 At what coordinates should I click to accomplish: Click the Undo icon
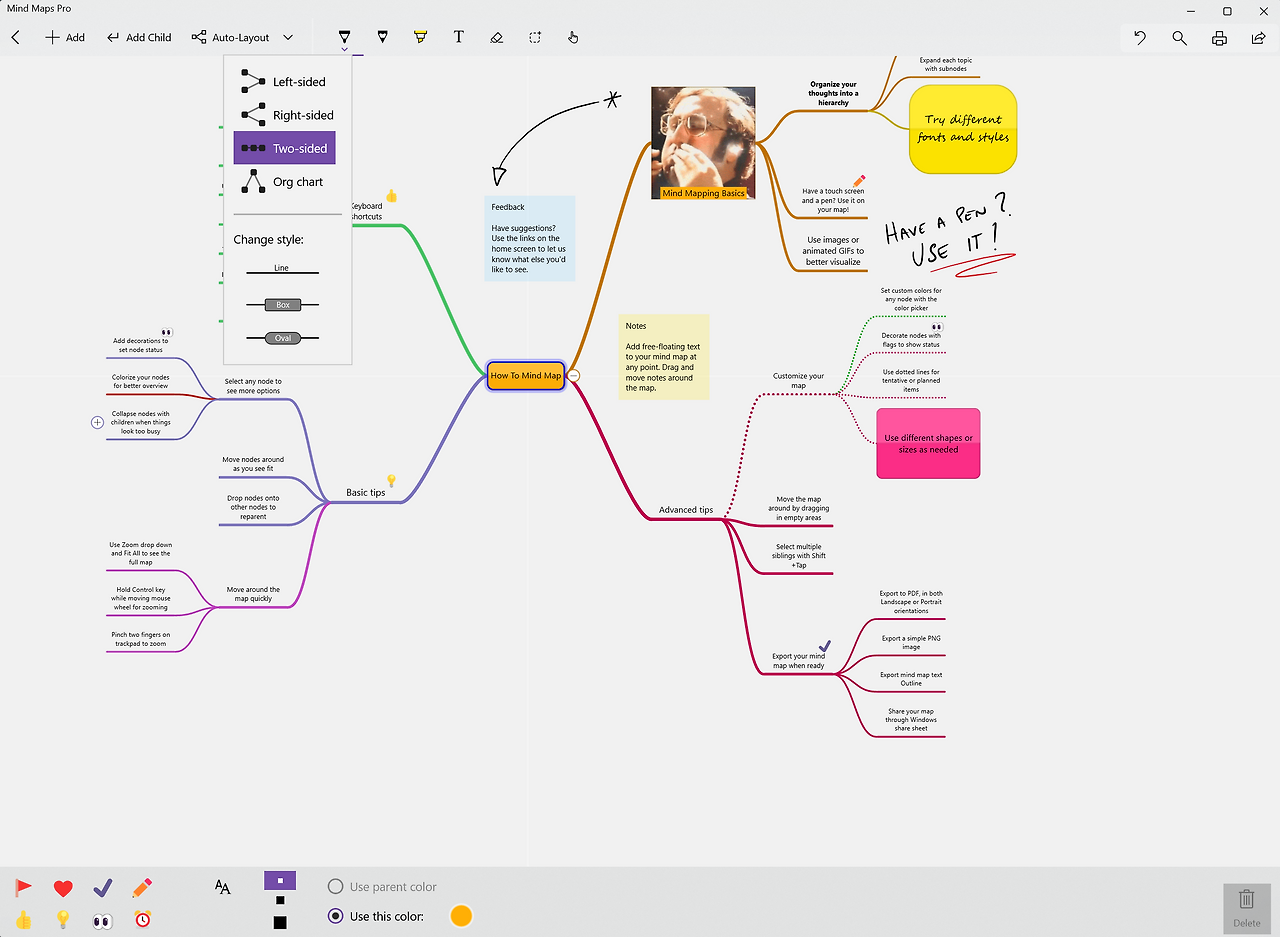(1140, 37)
